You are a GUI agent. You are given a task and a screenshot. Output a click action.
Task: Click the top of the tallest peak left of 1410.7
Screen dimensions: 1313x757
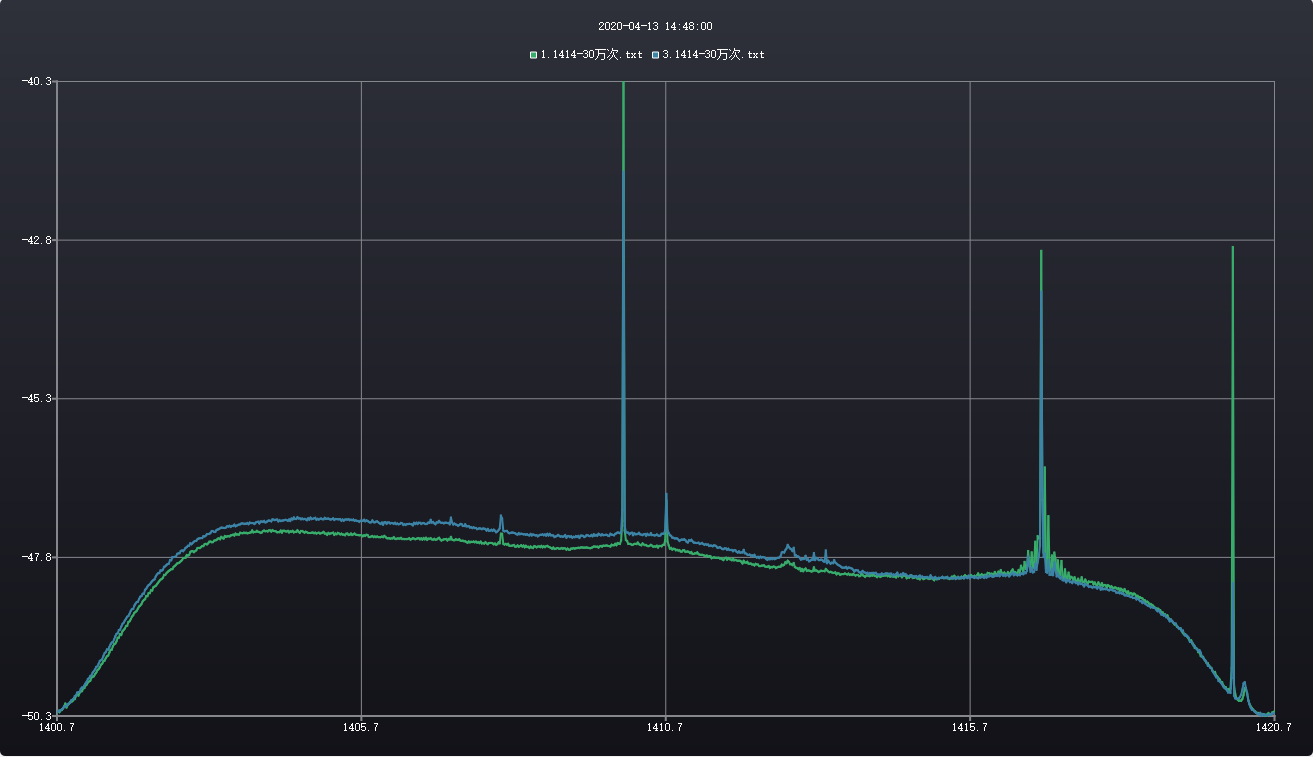[x=623, y=84]
